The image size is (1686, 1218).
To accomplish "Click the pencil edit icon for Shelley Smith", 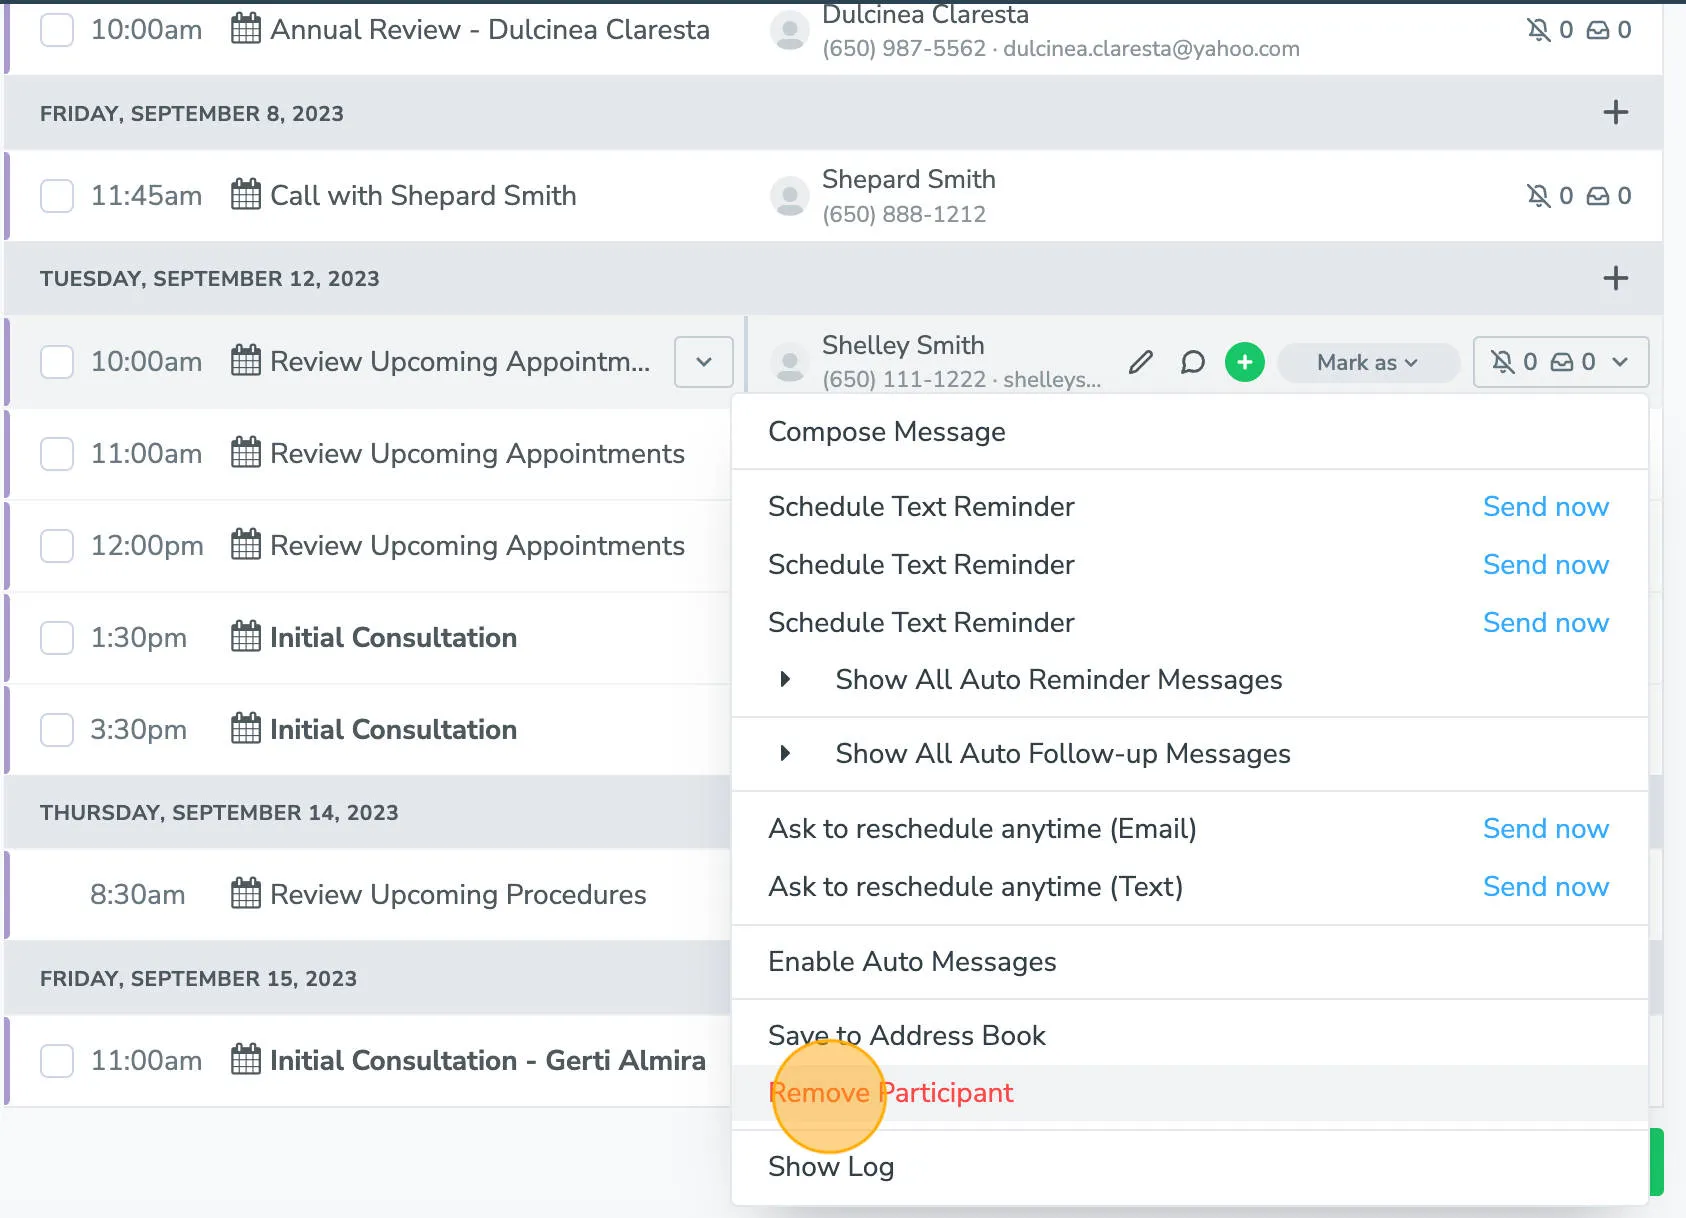I will (1141, 362).
